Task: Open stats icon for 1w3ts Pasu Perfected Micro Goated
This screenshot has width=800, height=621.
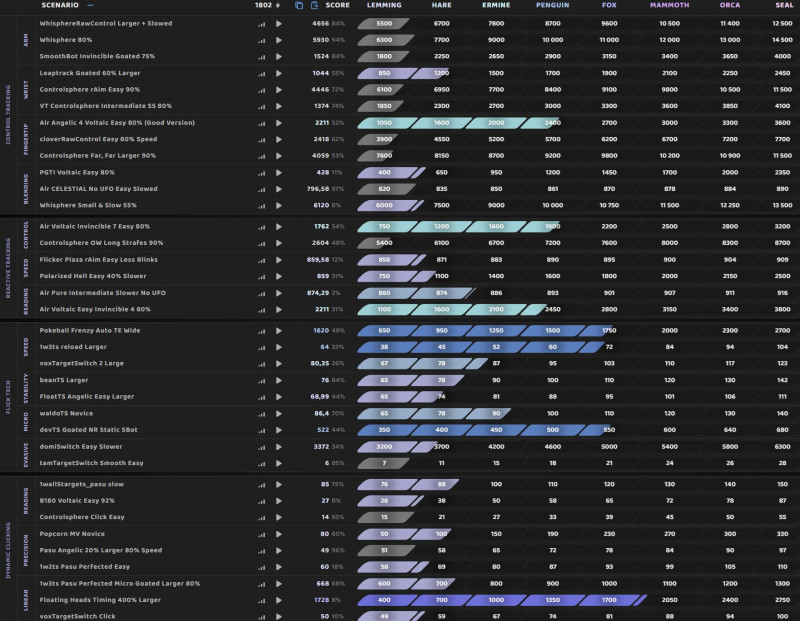Action: [x=262, y=584]
